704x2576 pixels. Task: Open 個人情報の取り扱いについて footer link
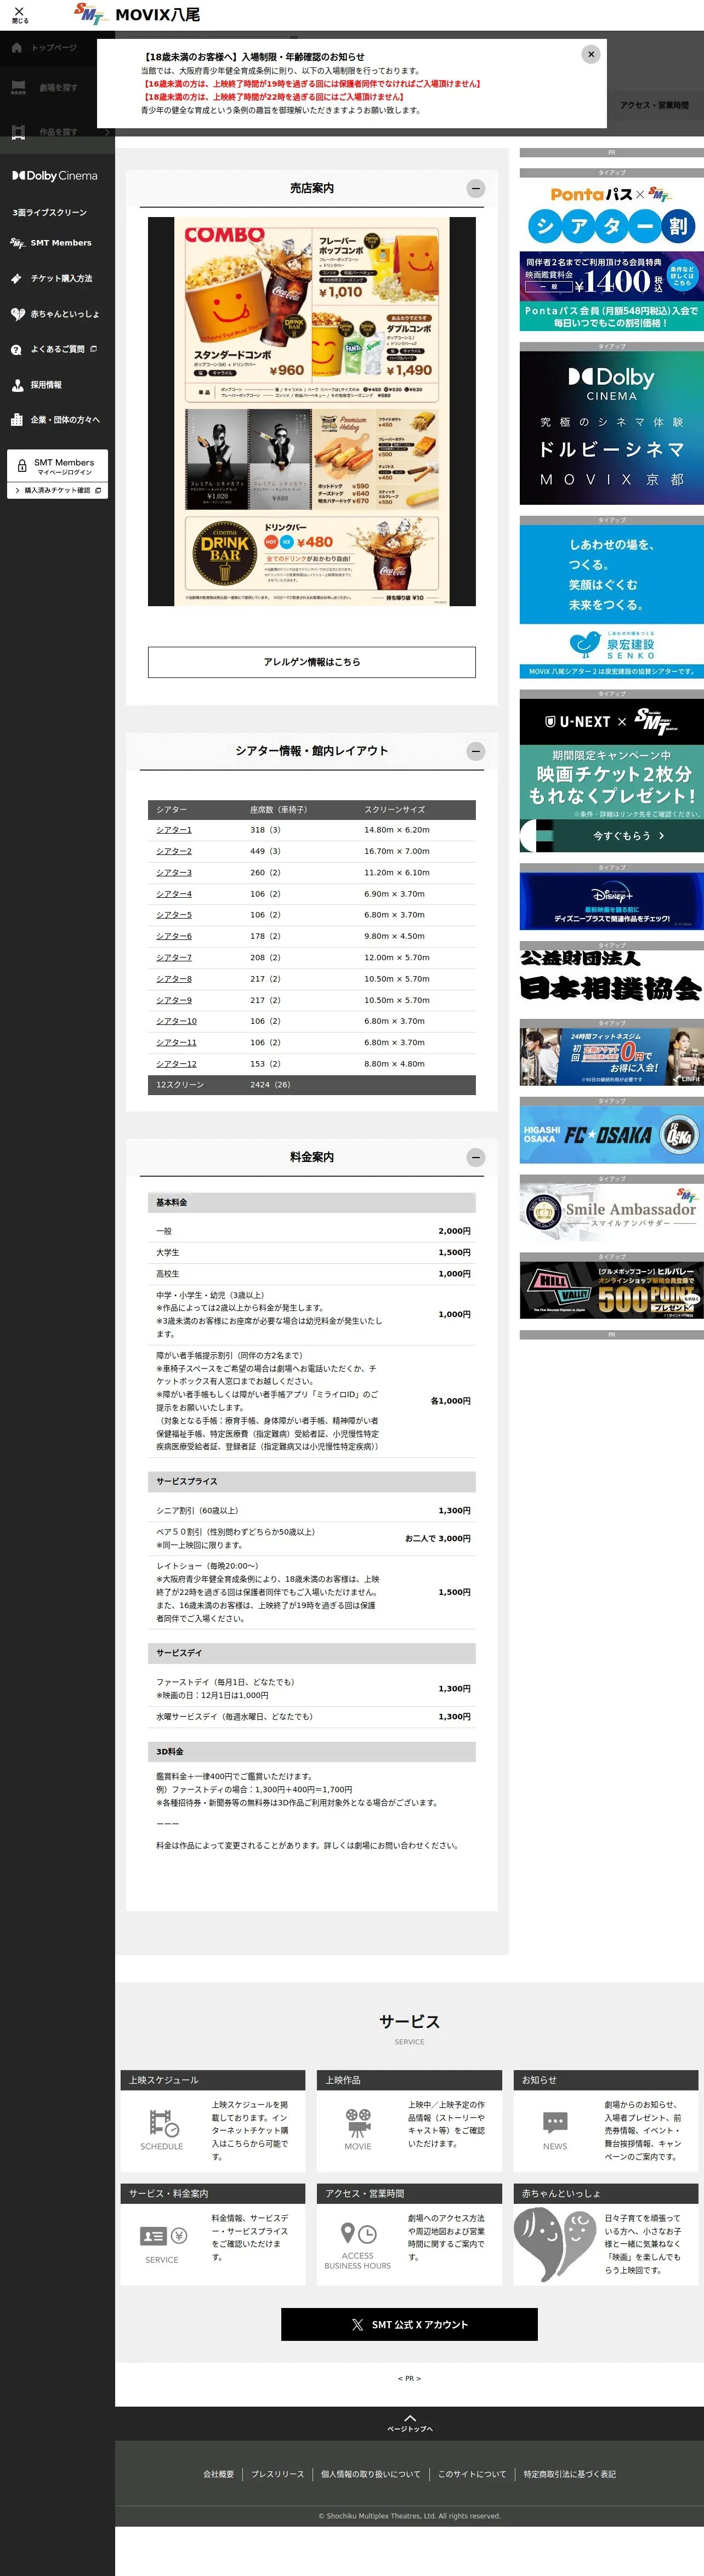[x=371, y=2474]
